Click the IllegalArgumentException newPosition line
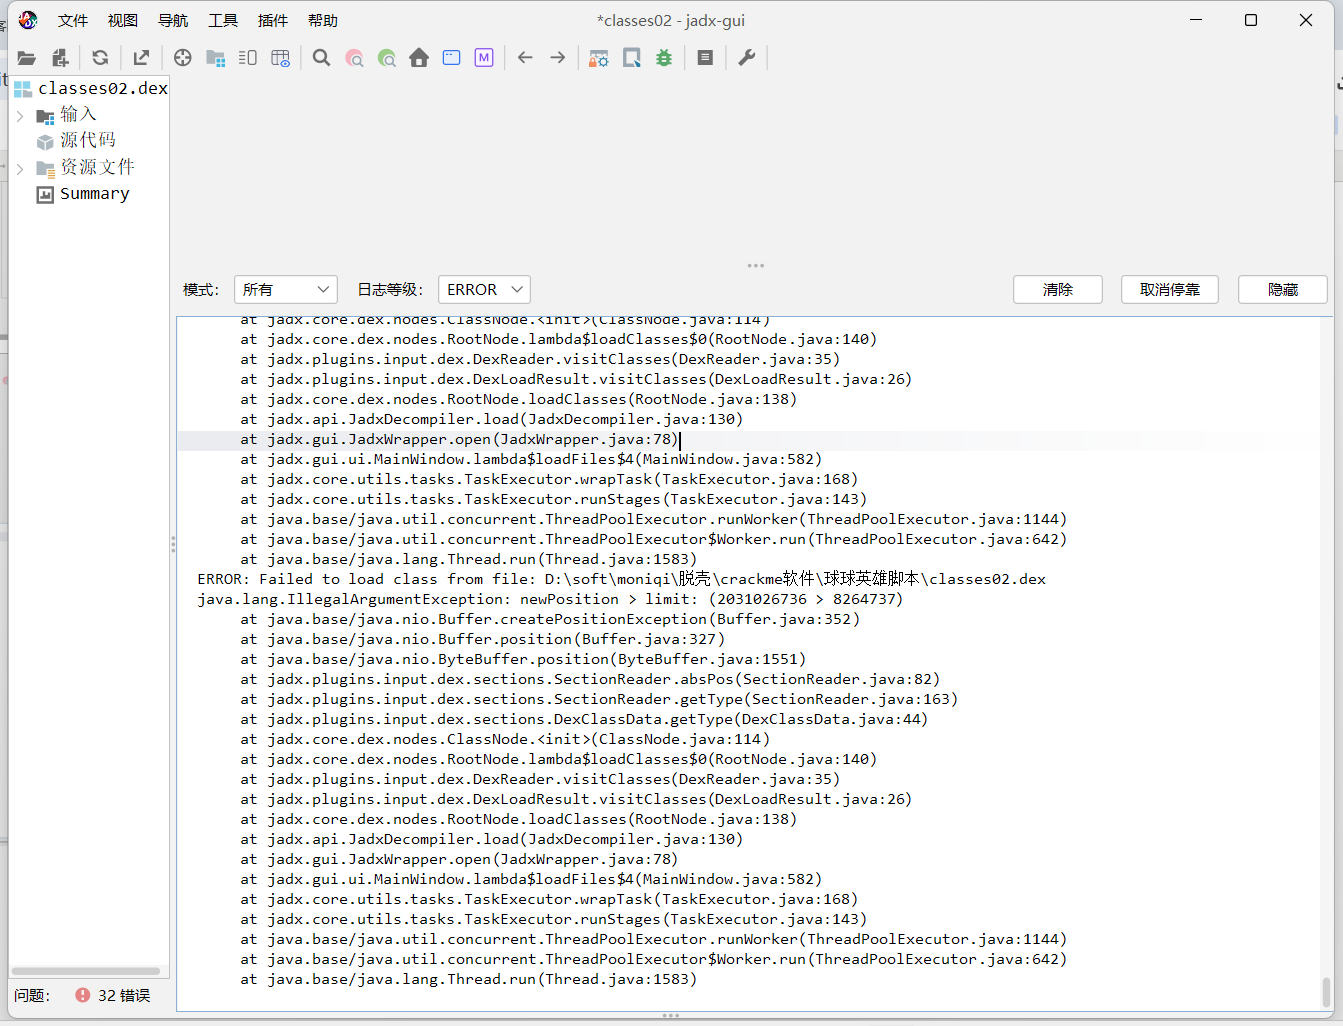 (550, 599)
